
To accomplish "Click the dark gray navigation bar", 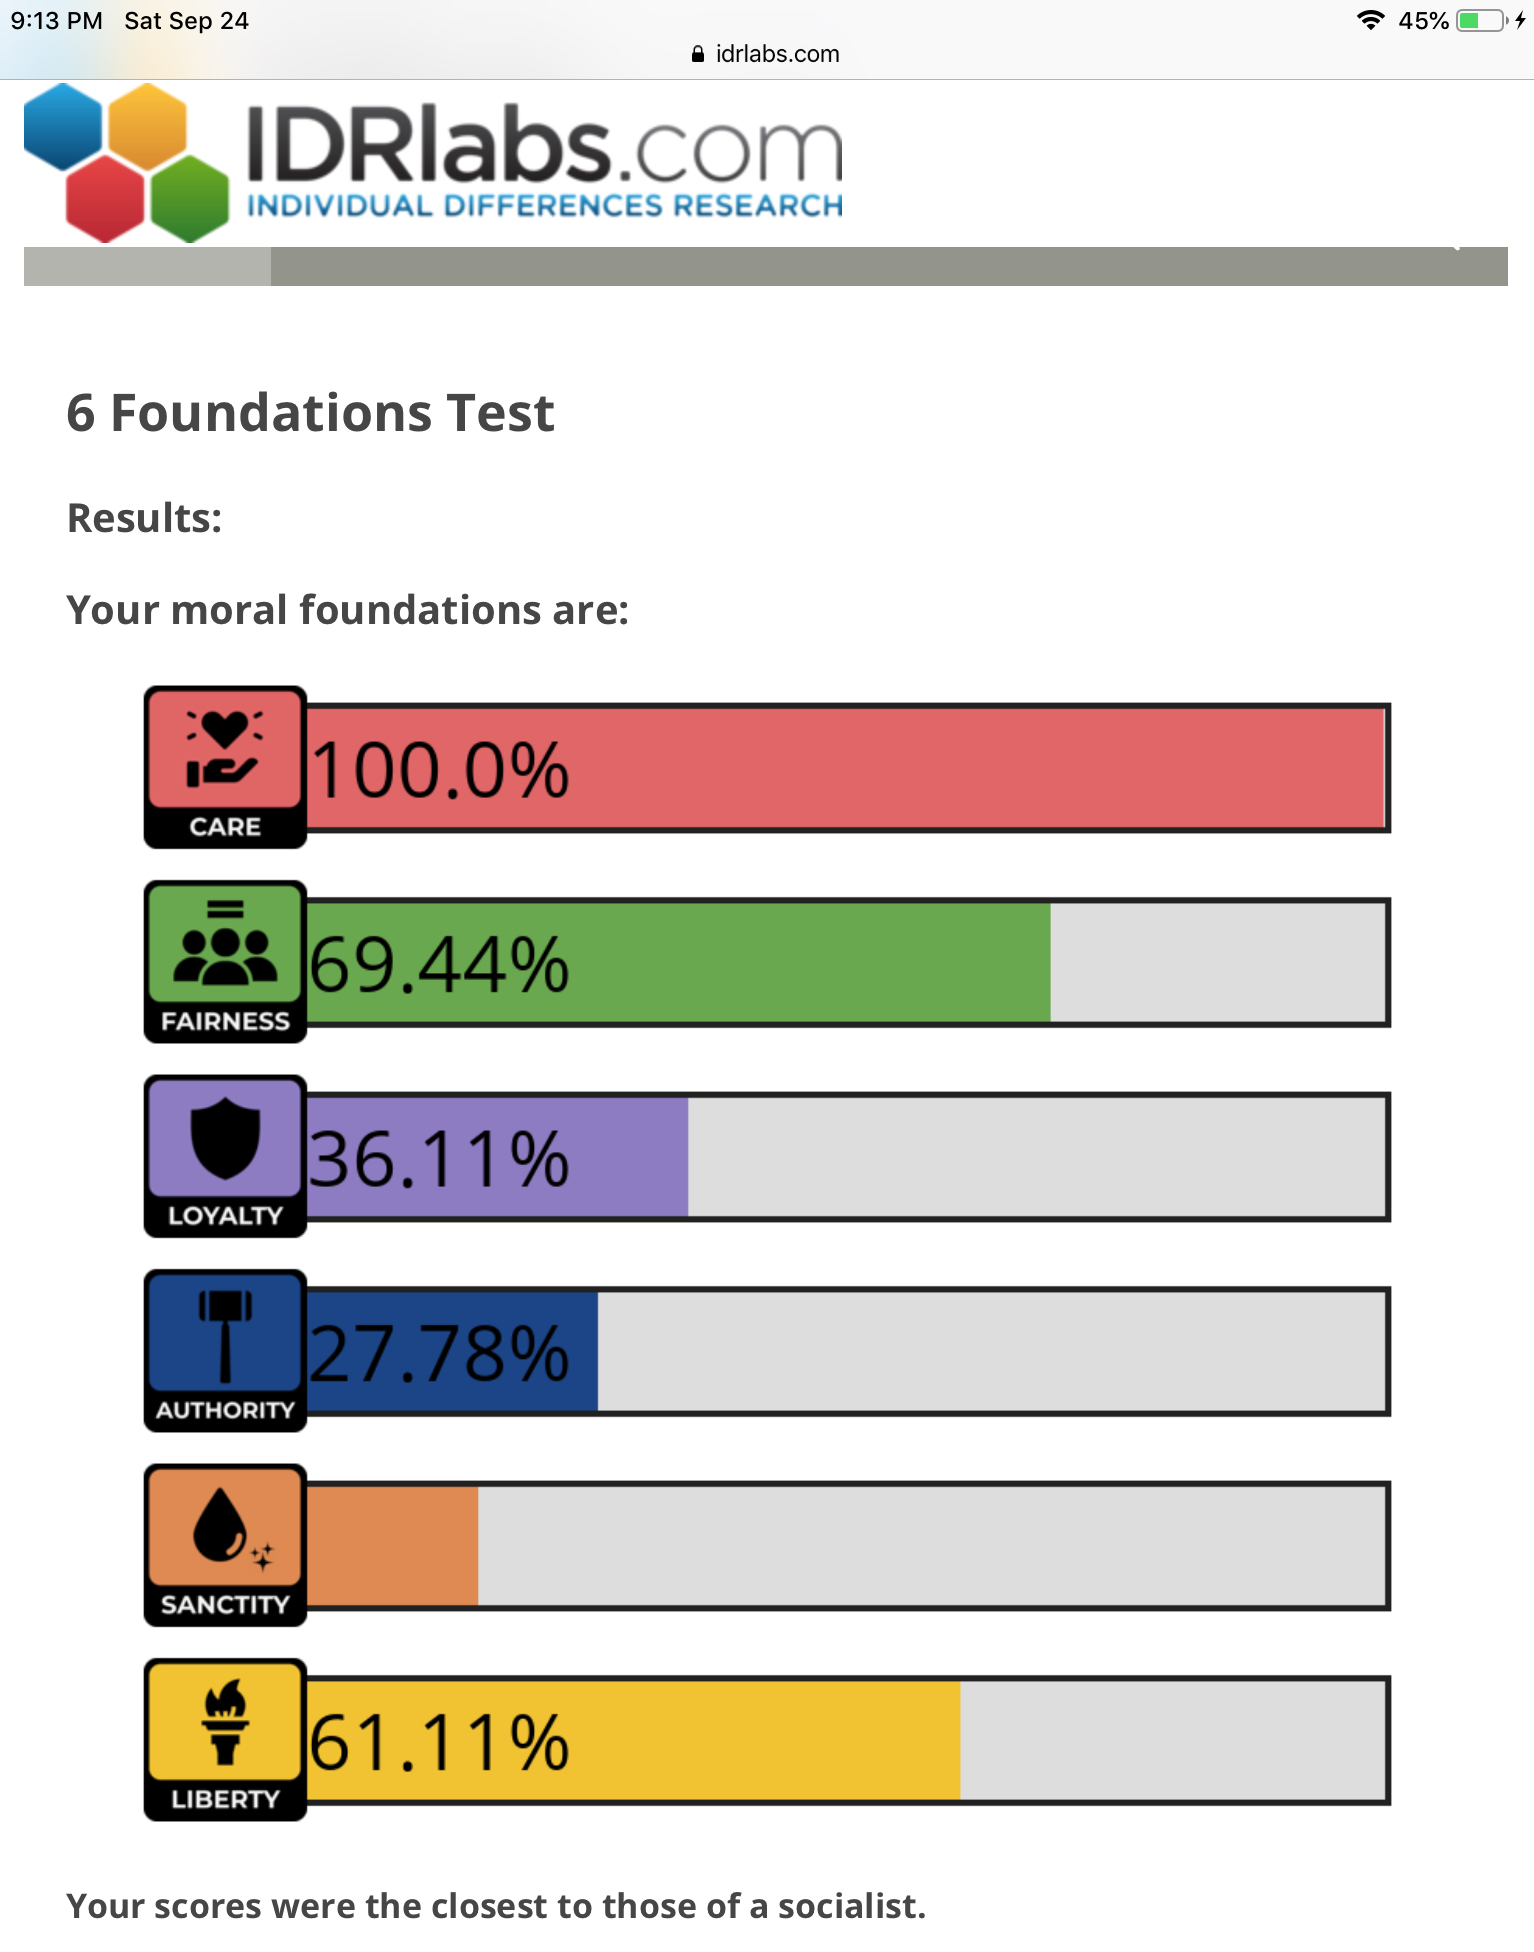I will [x=889, y=266].
